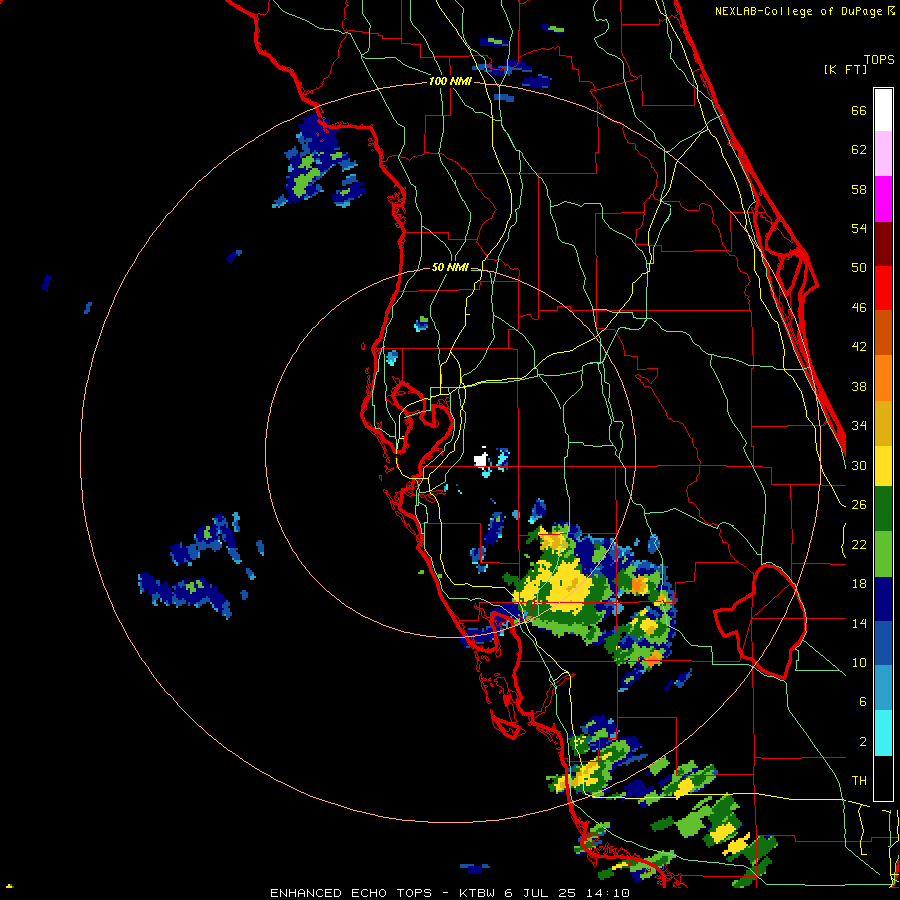900x900 pixels.
Task: Click the "6 JUL 25" date text
Action: point(540,893)
